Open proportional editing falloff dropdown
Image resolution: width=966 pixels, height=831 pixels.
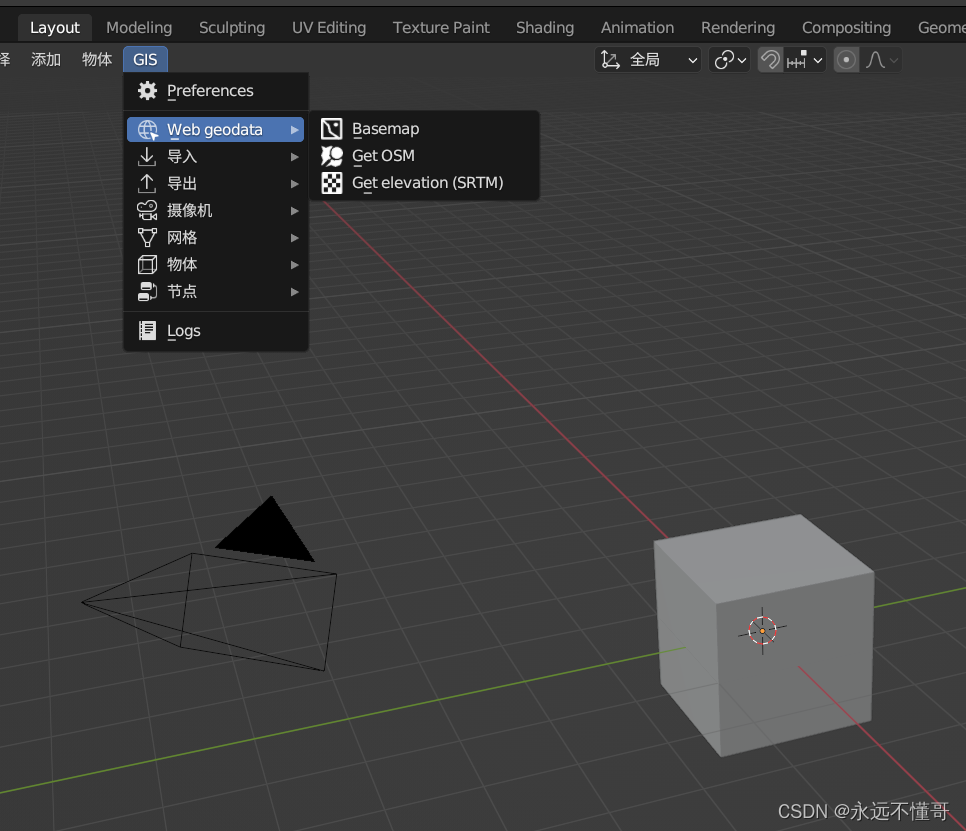point(881,60)
